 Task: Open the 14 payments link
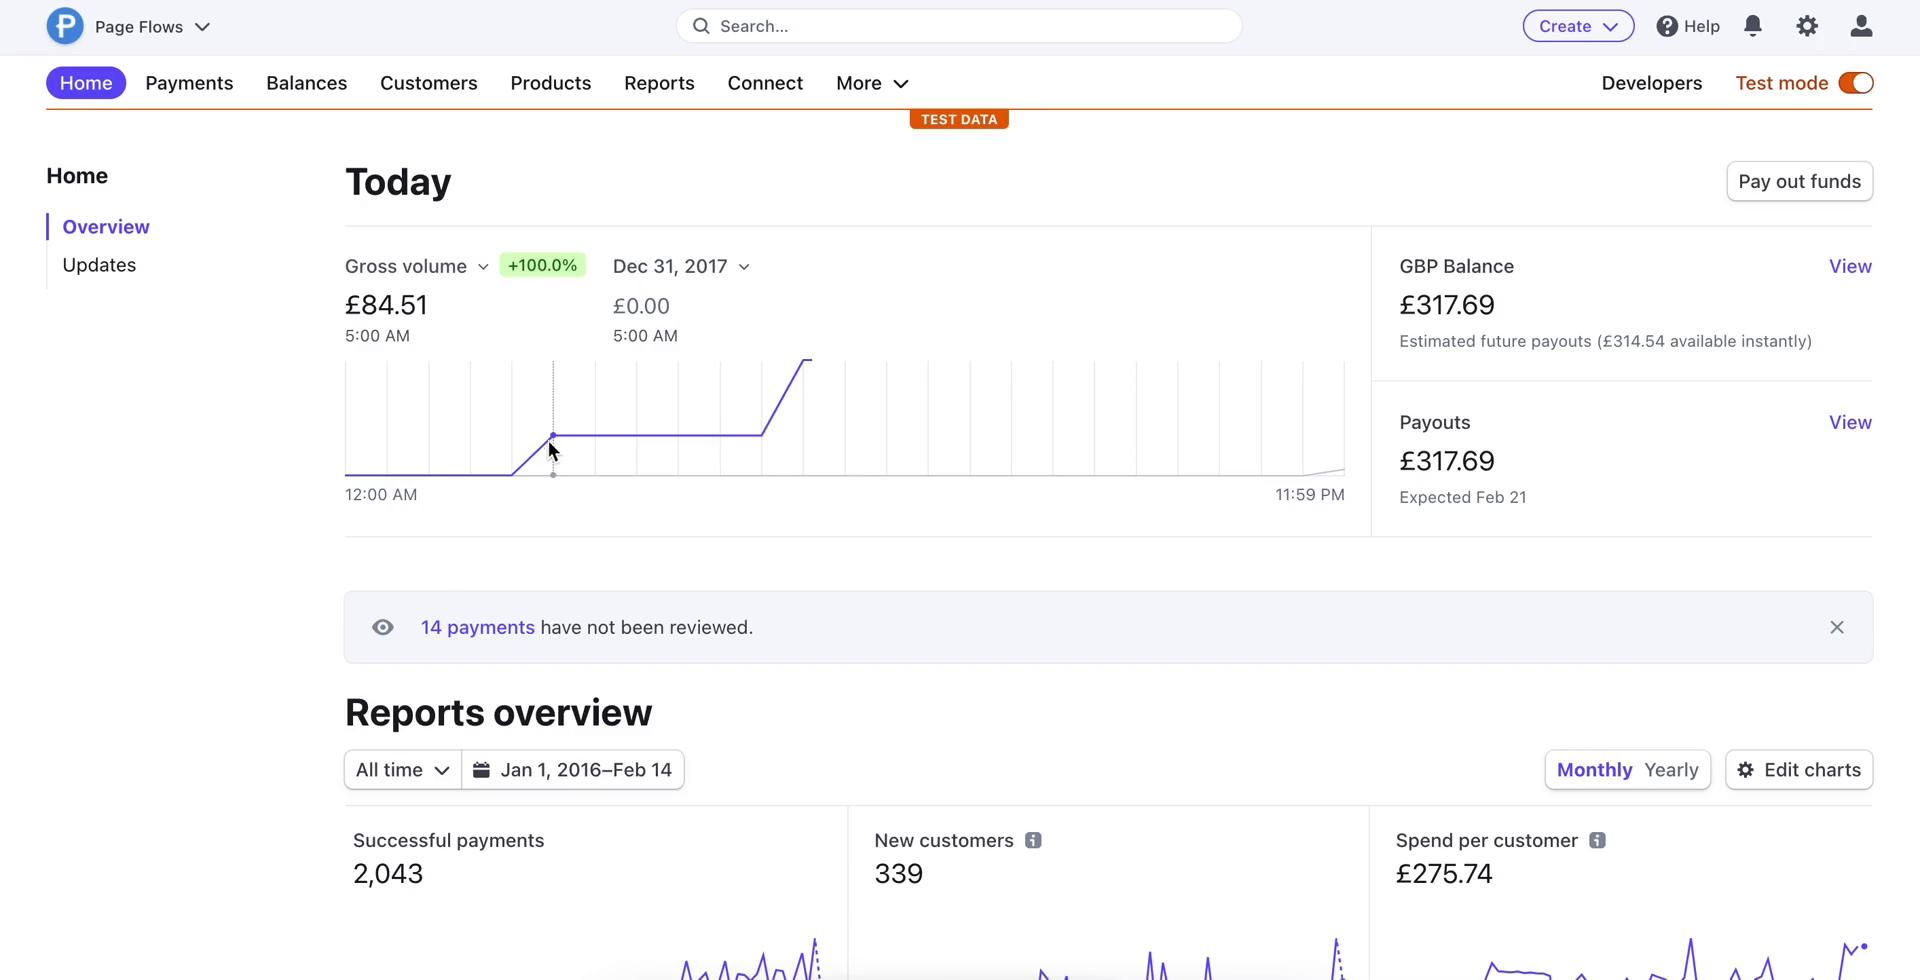click(x=477, y=627)
